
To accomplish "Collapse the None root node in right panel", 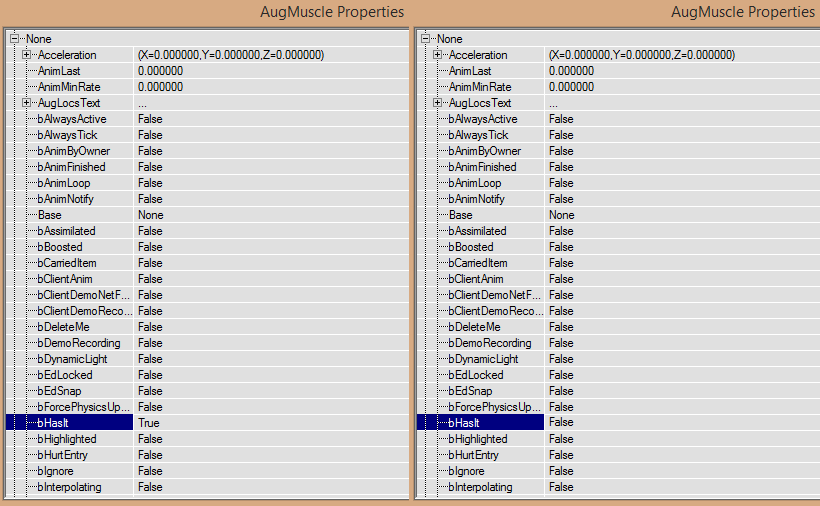I will point(426,38).
